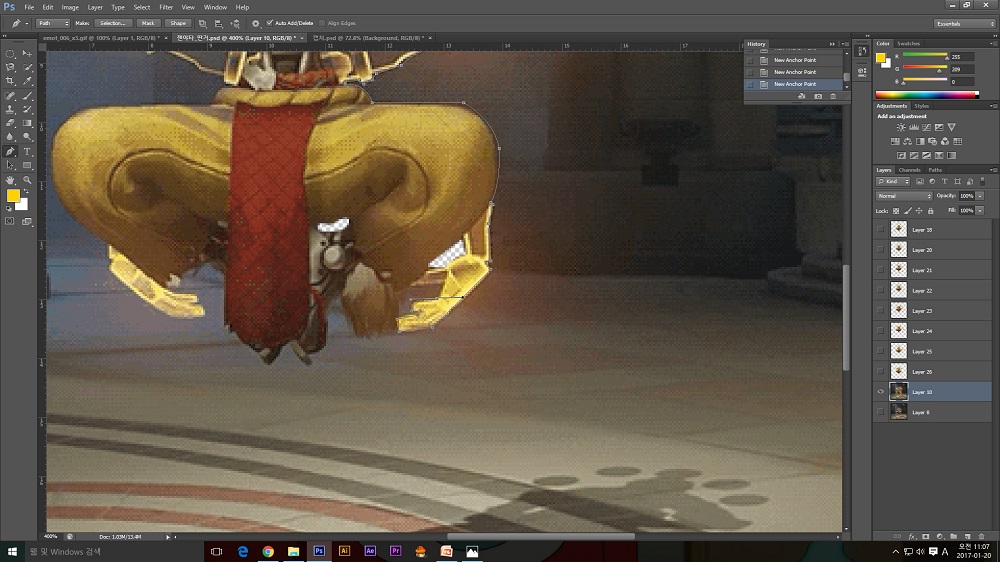The width and height of the screenshot is (1000, 562).
Task: Open path operations in options bar
Action: tap(203, 24)
